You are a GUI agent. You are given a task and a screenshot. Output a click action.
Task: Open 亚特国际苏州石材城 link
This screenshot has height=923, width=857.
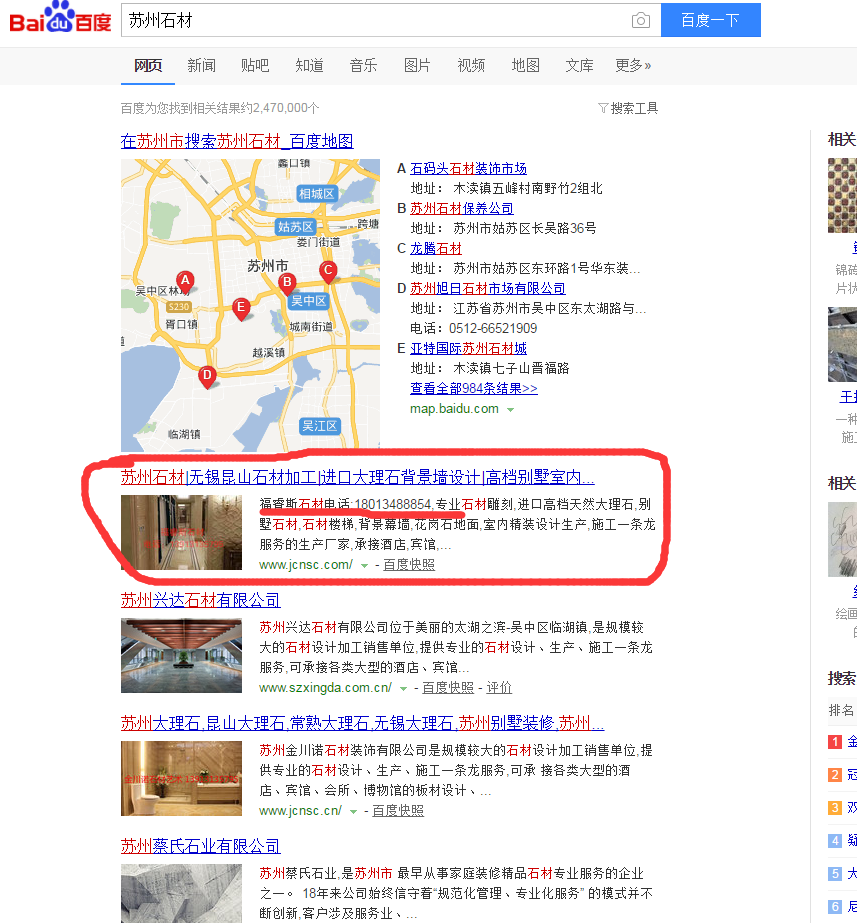click(469, 348)
